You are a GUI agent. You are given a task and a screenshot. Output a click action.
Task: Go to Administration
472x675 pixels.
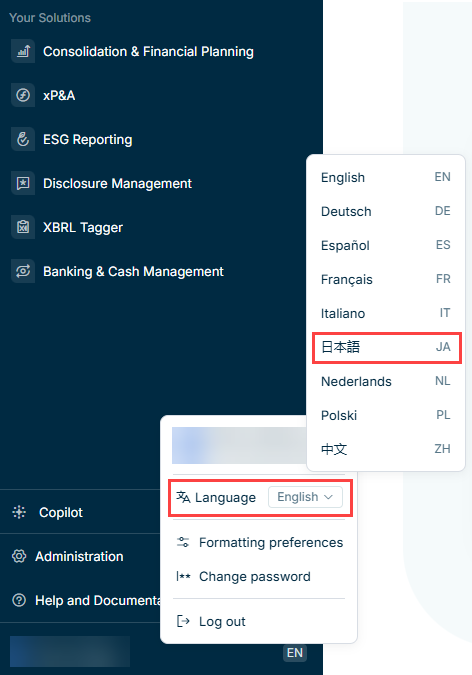79,556
